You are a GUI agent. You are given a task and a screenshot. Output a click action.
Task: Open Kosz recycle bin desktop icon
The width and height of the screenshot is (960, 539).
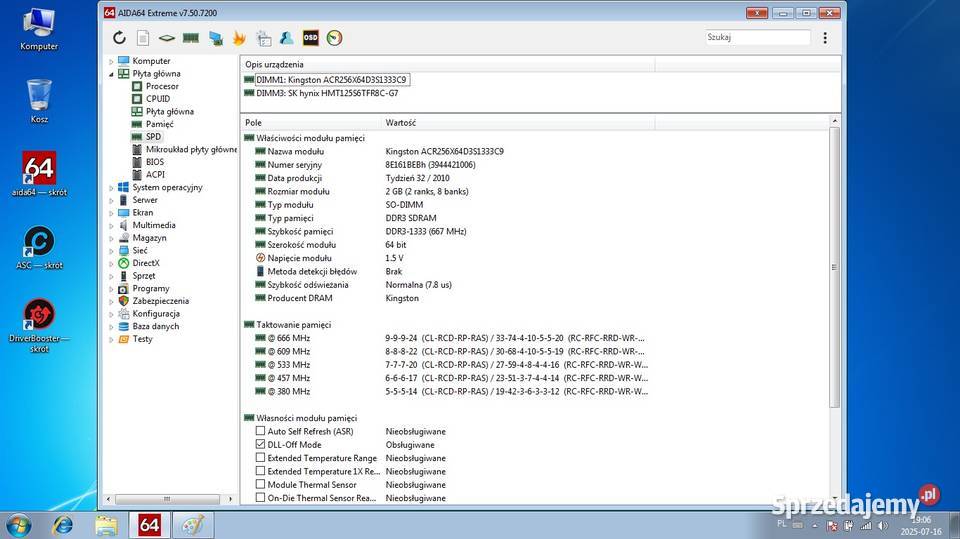coord(39,101)
